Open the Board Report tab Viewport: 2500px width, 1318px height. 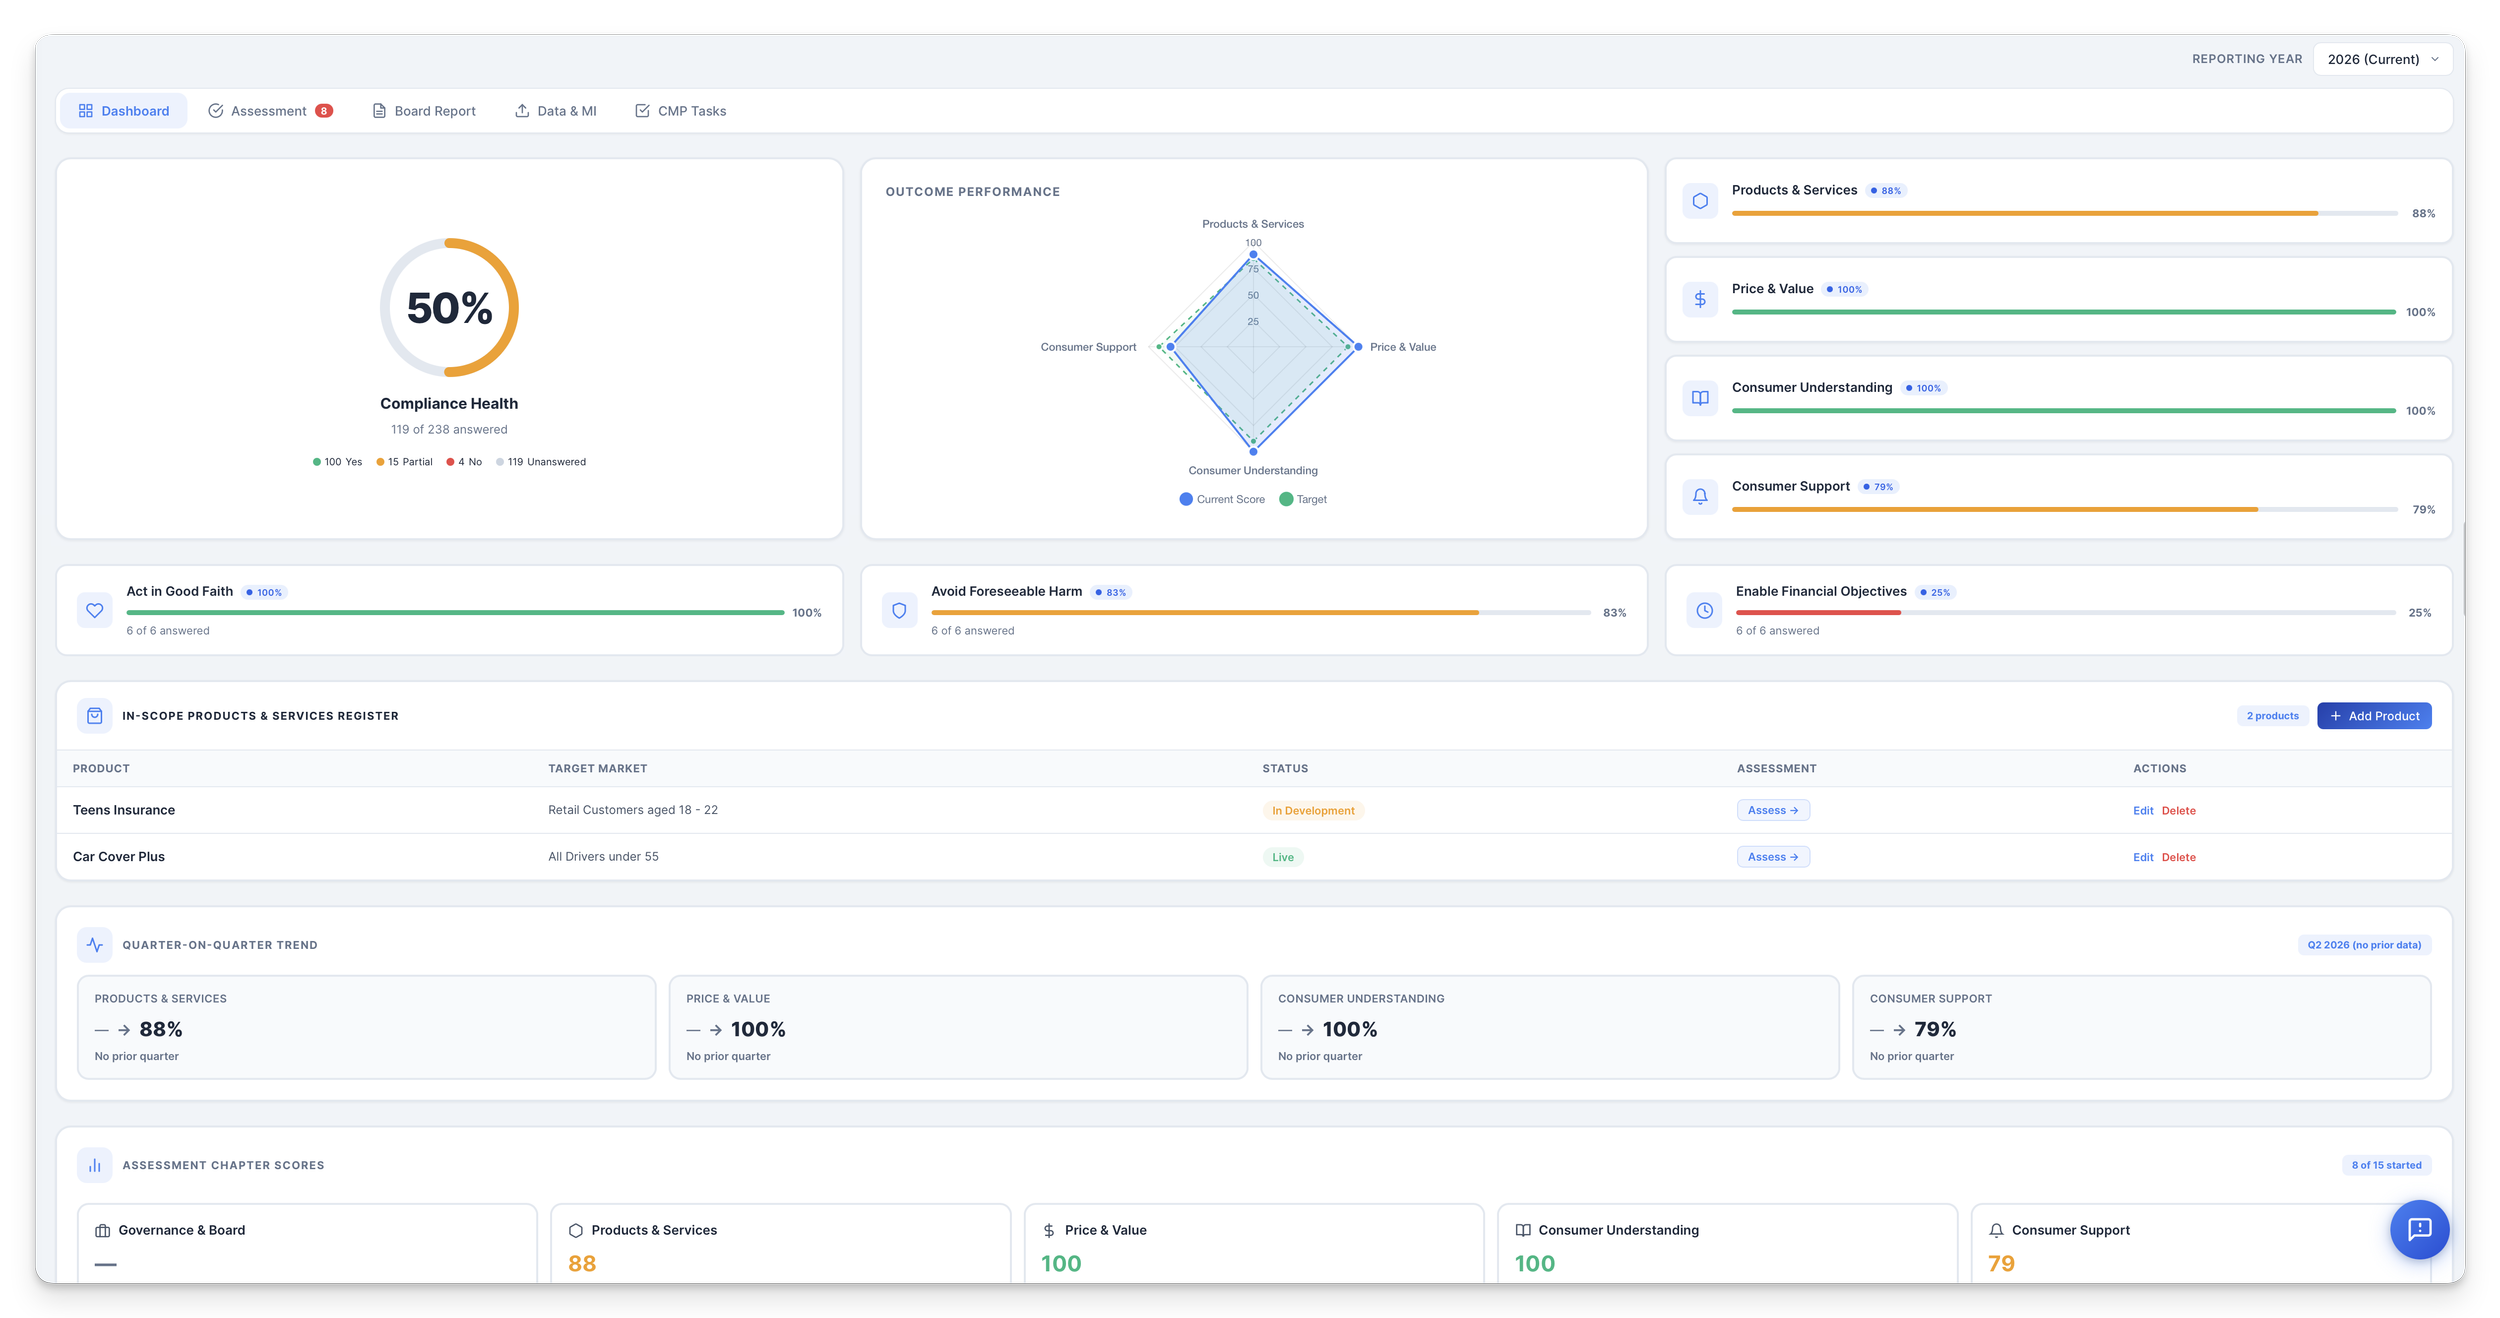click(423, 111)
